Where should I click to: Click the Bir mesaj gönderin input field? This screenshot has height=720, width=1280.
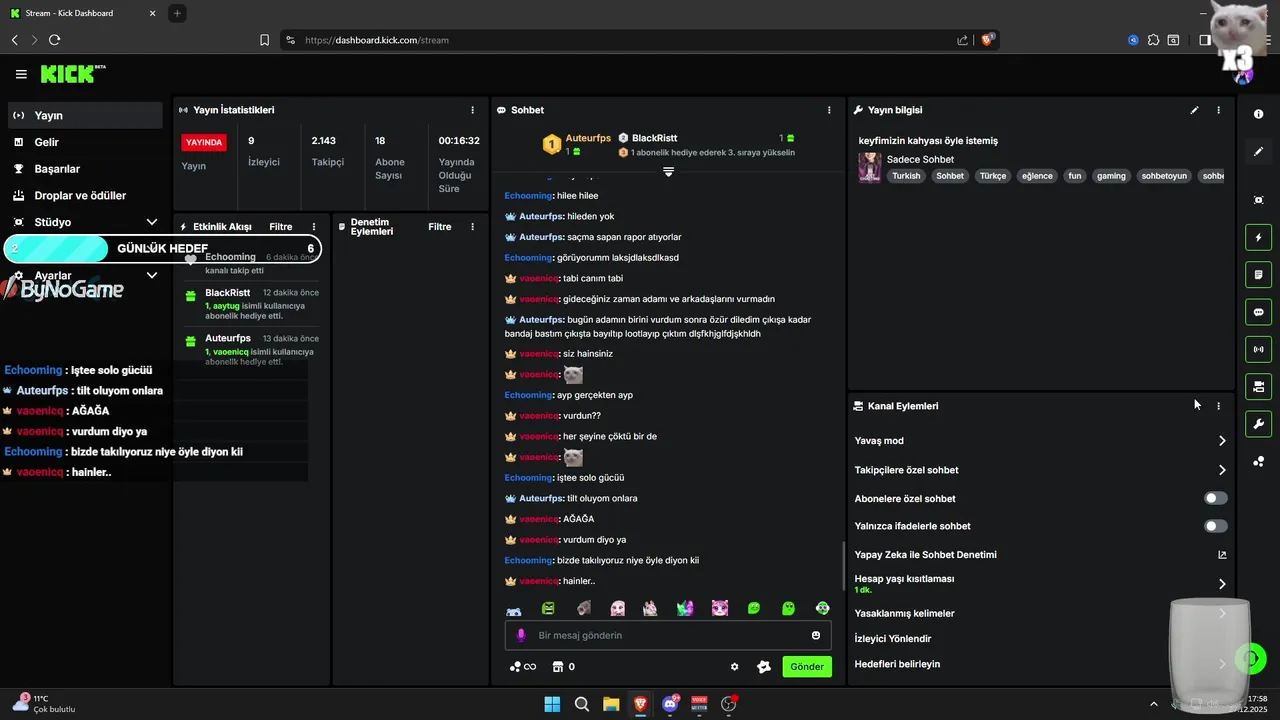pyautogui.click(x=670, y=635)
